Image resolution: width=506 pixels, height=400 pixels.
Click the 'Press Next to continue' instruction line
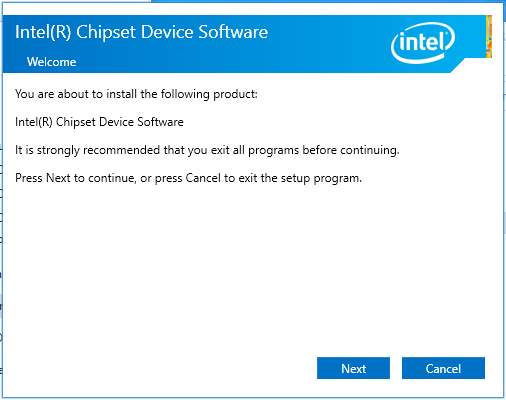point(188,178)
